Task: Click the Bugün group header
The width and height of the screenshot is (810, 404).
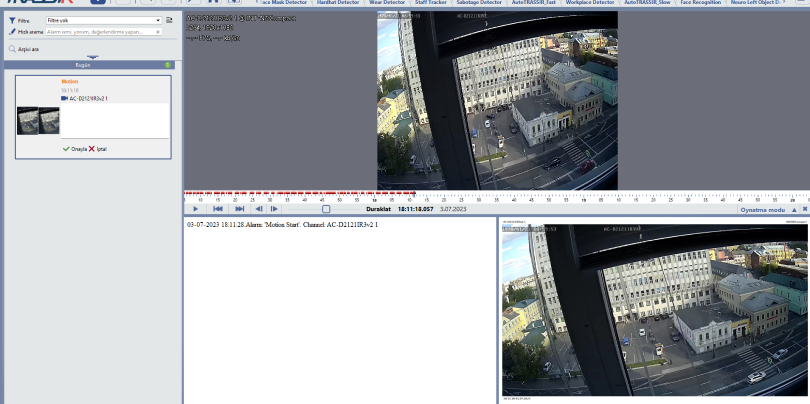Action: coord(89,65)
